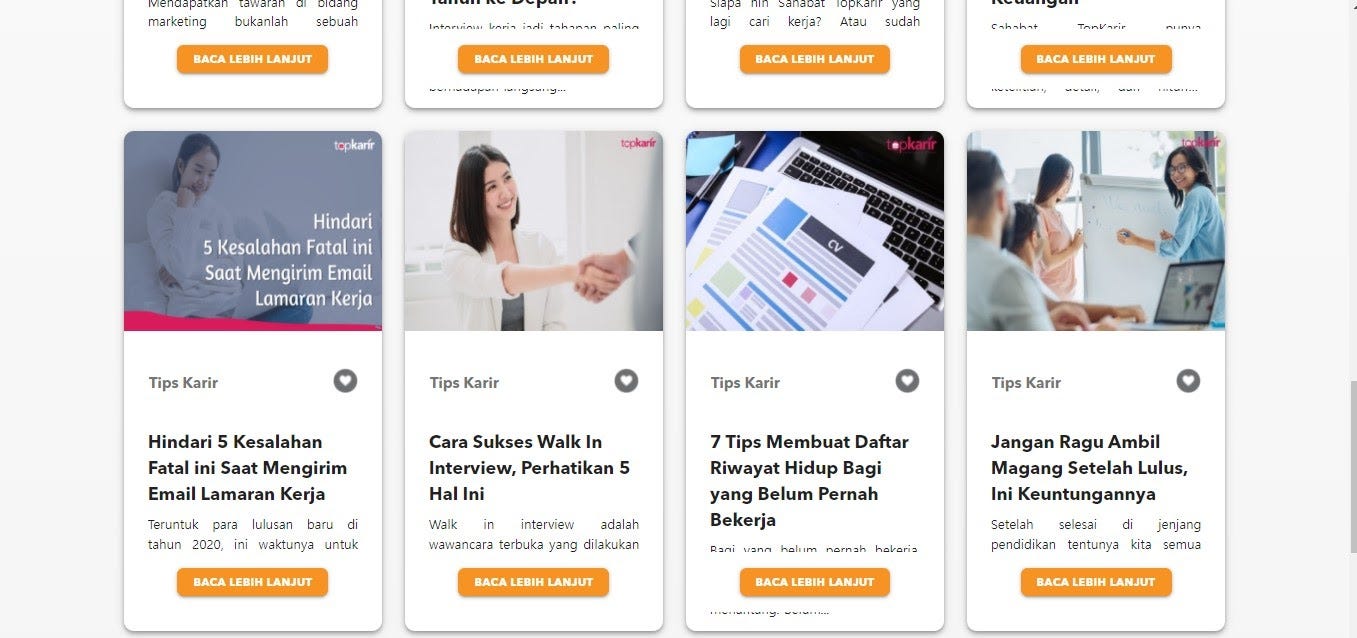
Task: Select Tips Karir label on CV tips card
Action: 745,382
